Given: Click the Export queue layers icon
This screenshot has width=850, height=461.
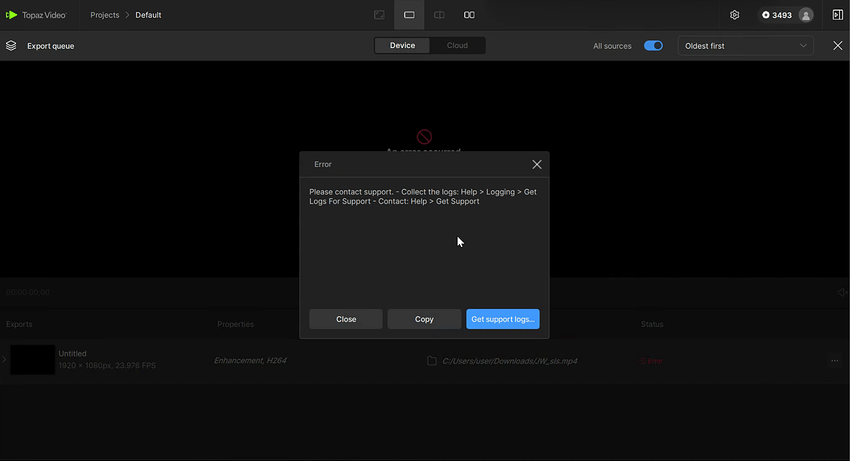Looking at the screenshot, I should [12, 46].
